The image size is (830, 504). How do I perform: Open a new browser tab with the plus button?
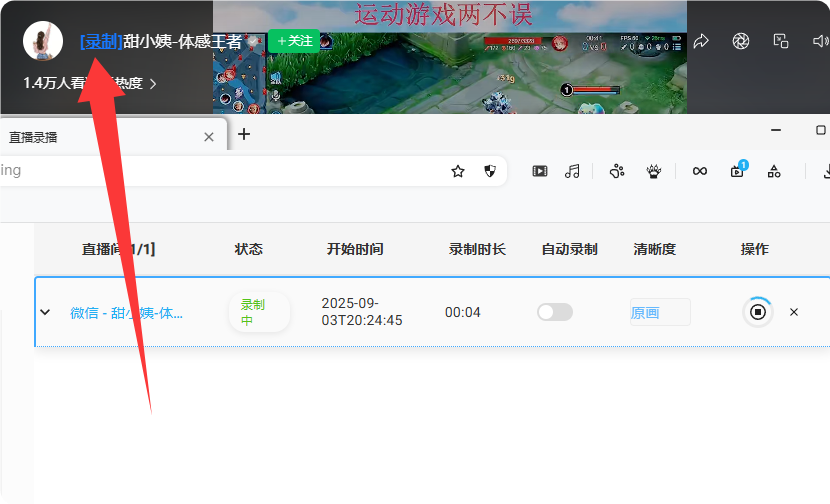point(243,134)
